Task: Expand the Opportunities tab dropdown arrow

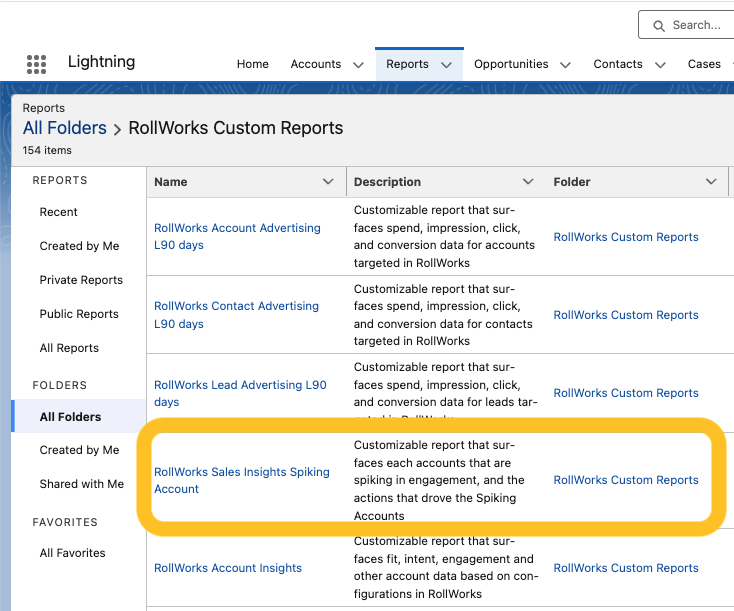Action: tap(565, 65)
